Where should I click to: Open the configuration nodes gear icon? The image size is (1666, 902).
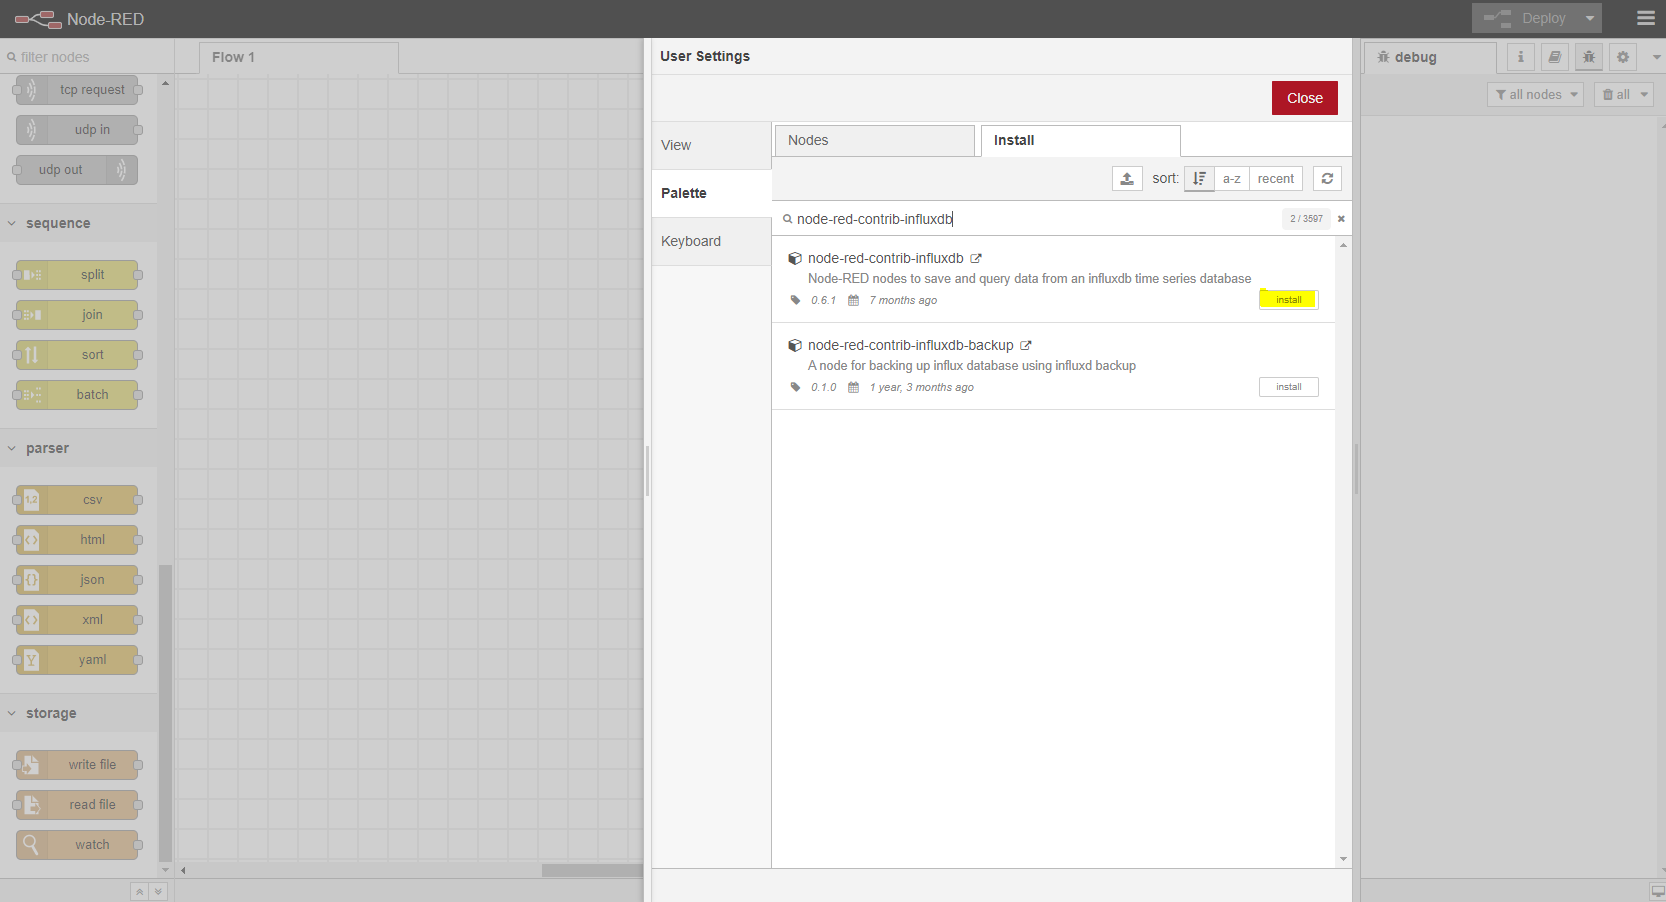pos(1623,57)
